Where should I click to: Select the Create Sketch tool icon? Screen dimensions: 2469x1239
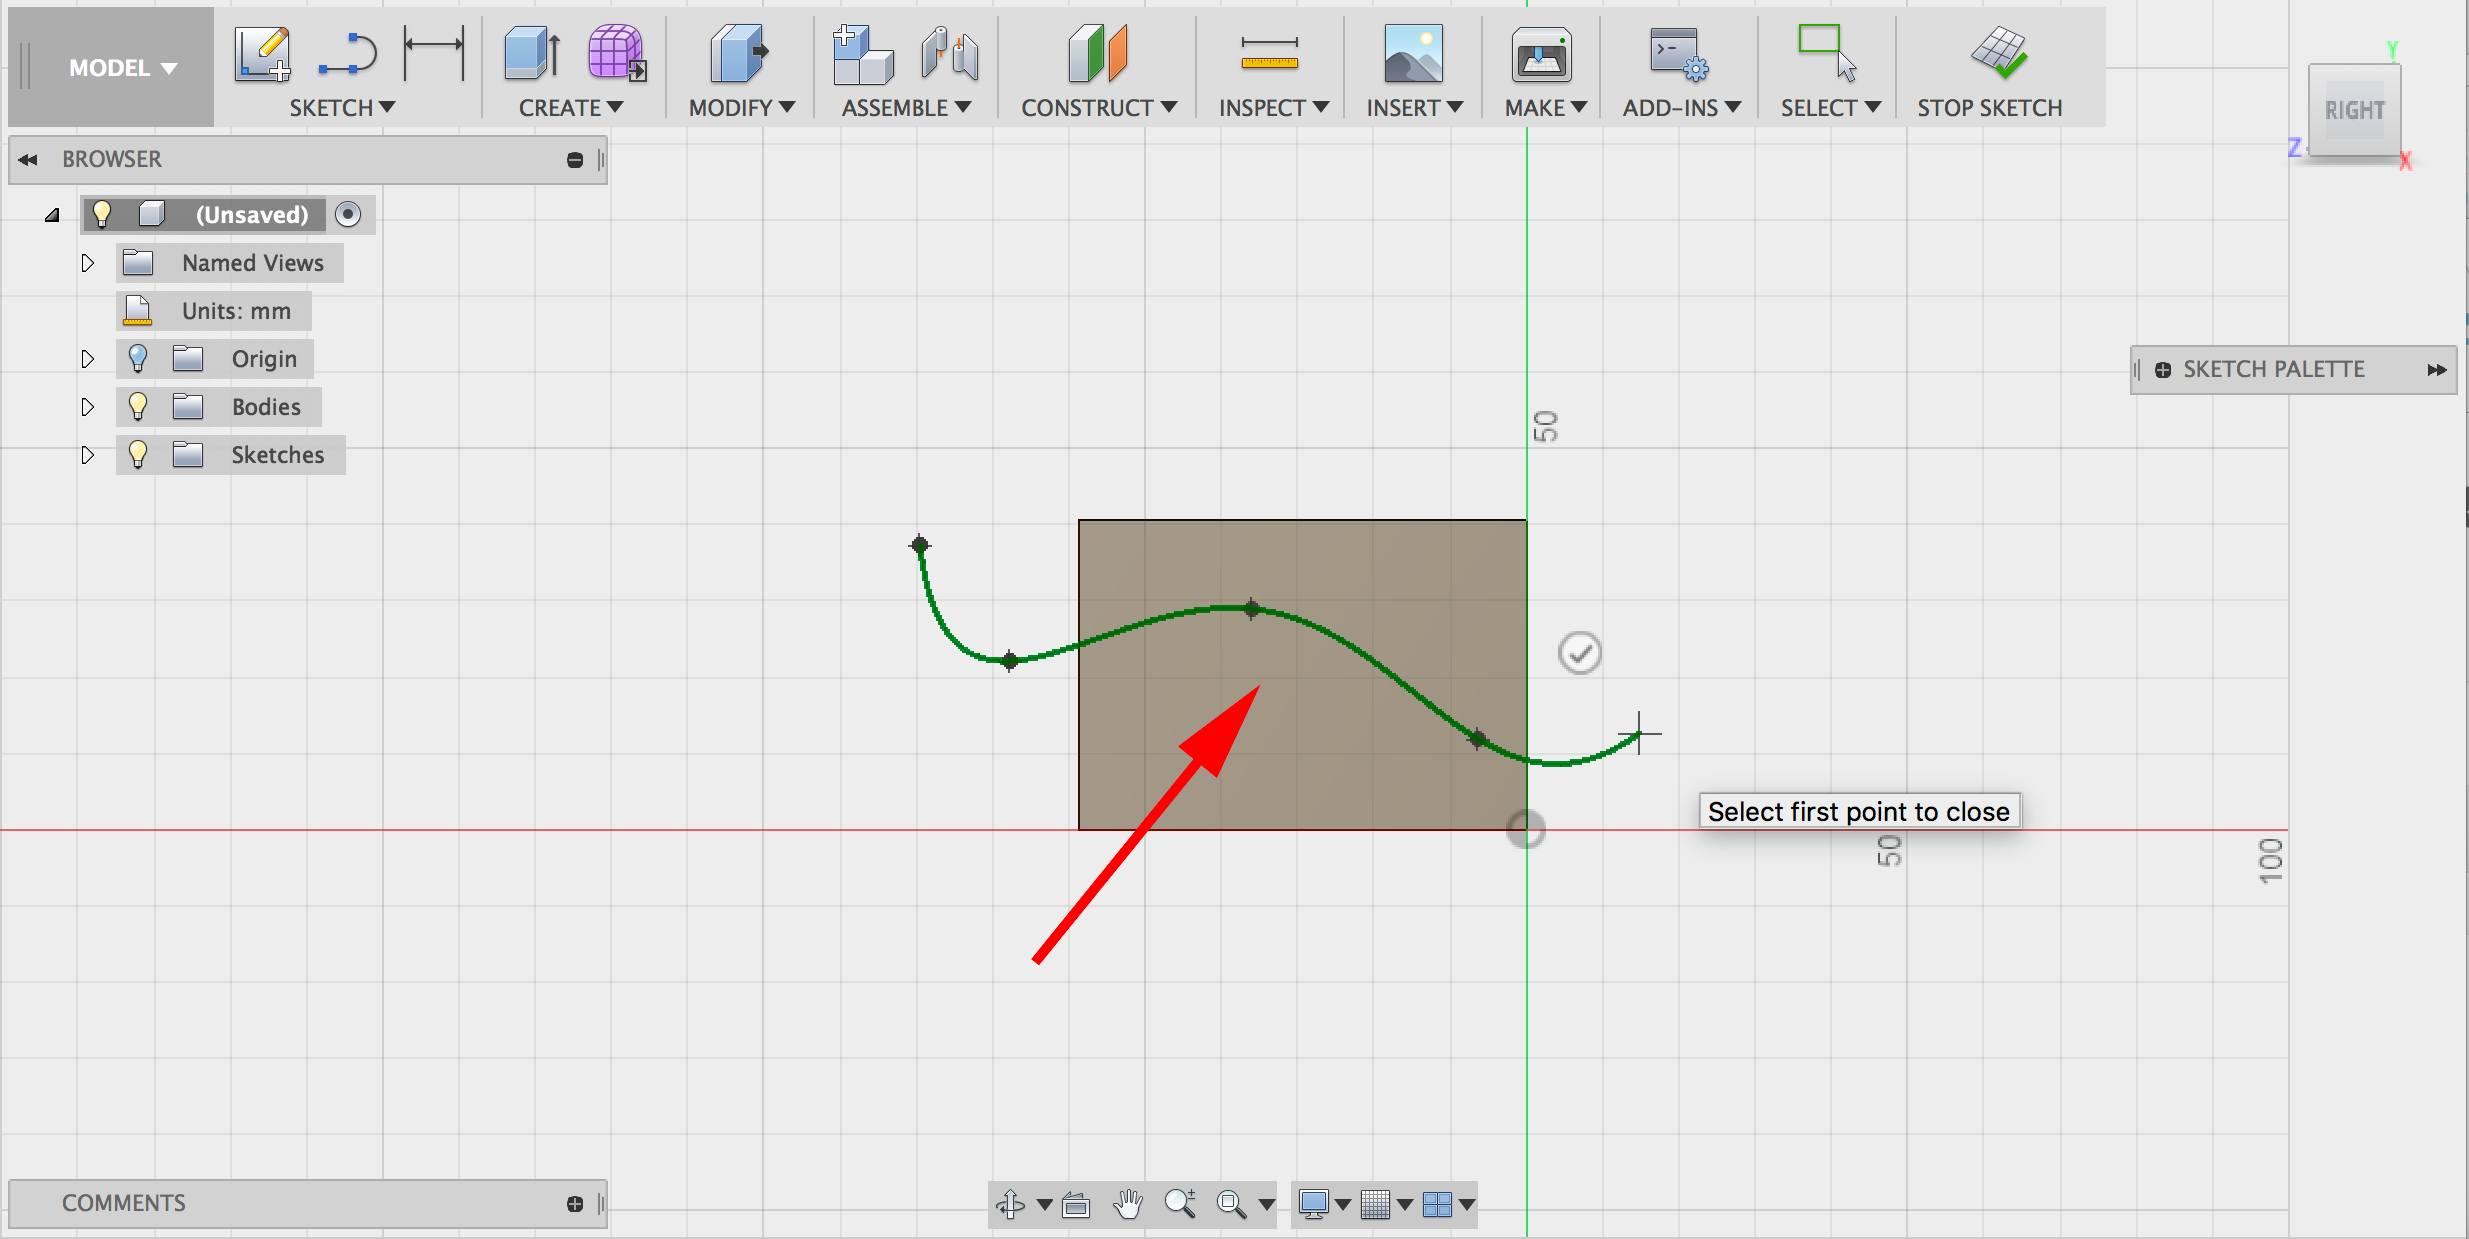[263, 54]
